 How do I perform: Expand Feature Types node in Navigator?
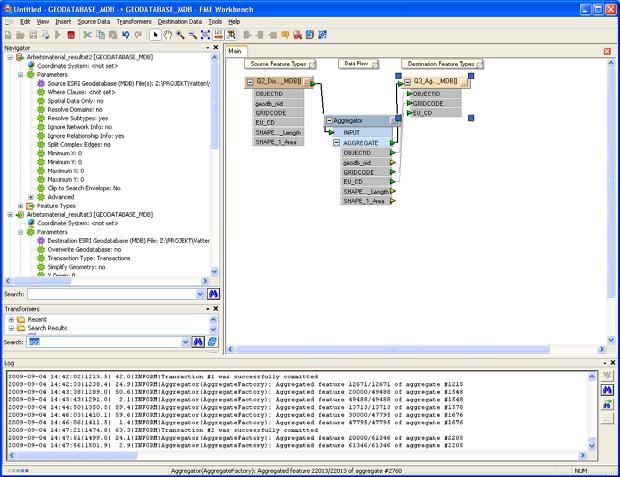pos(20,206)
